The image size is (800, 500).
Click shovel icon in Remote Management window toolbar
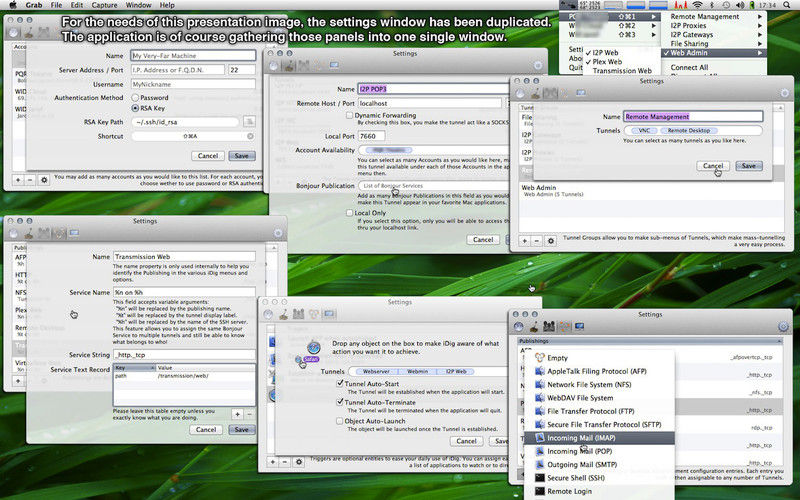coord(535,93)
